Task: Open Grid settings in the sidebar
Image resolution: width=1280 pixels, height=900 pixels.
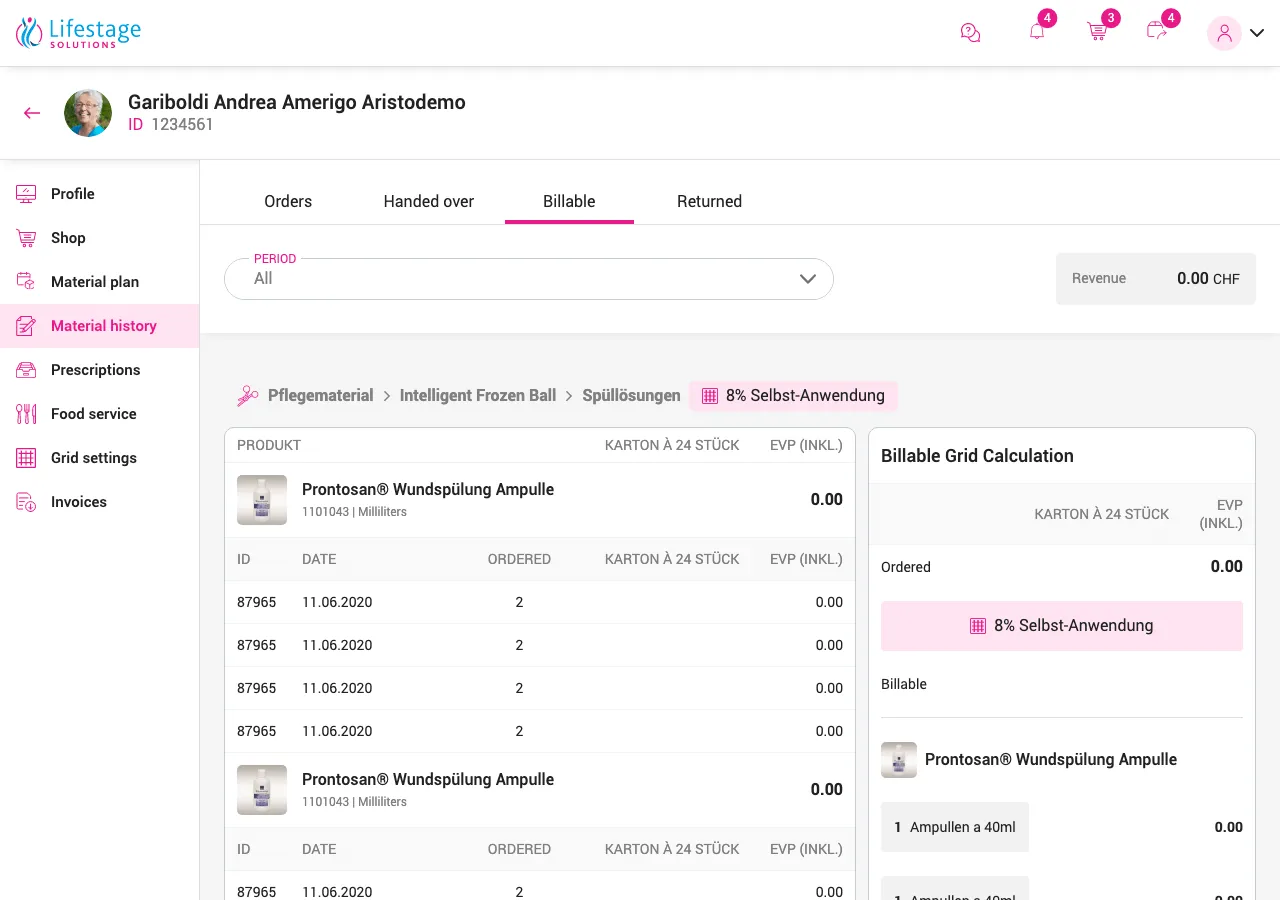Action: (100, 458)
